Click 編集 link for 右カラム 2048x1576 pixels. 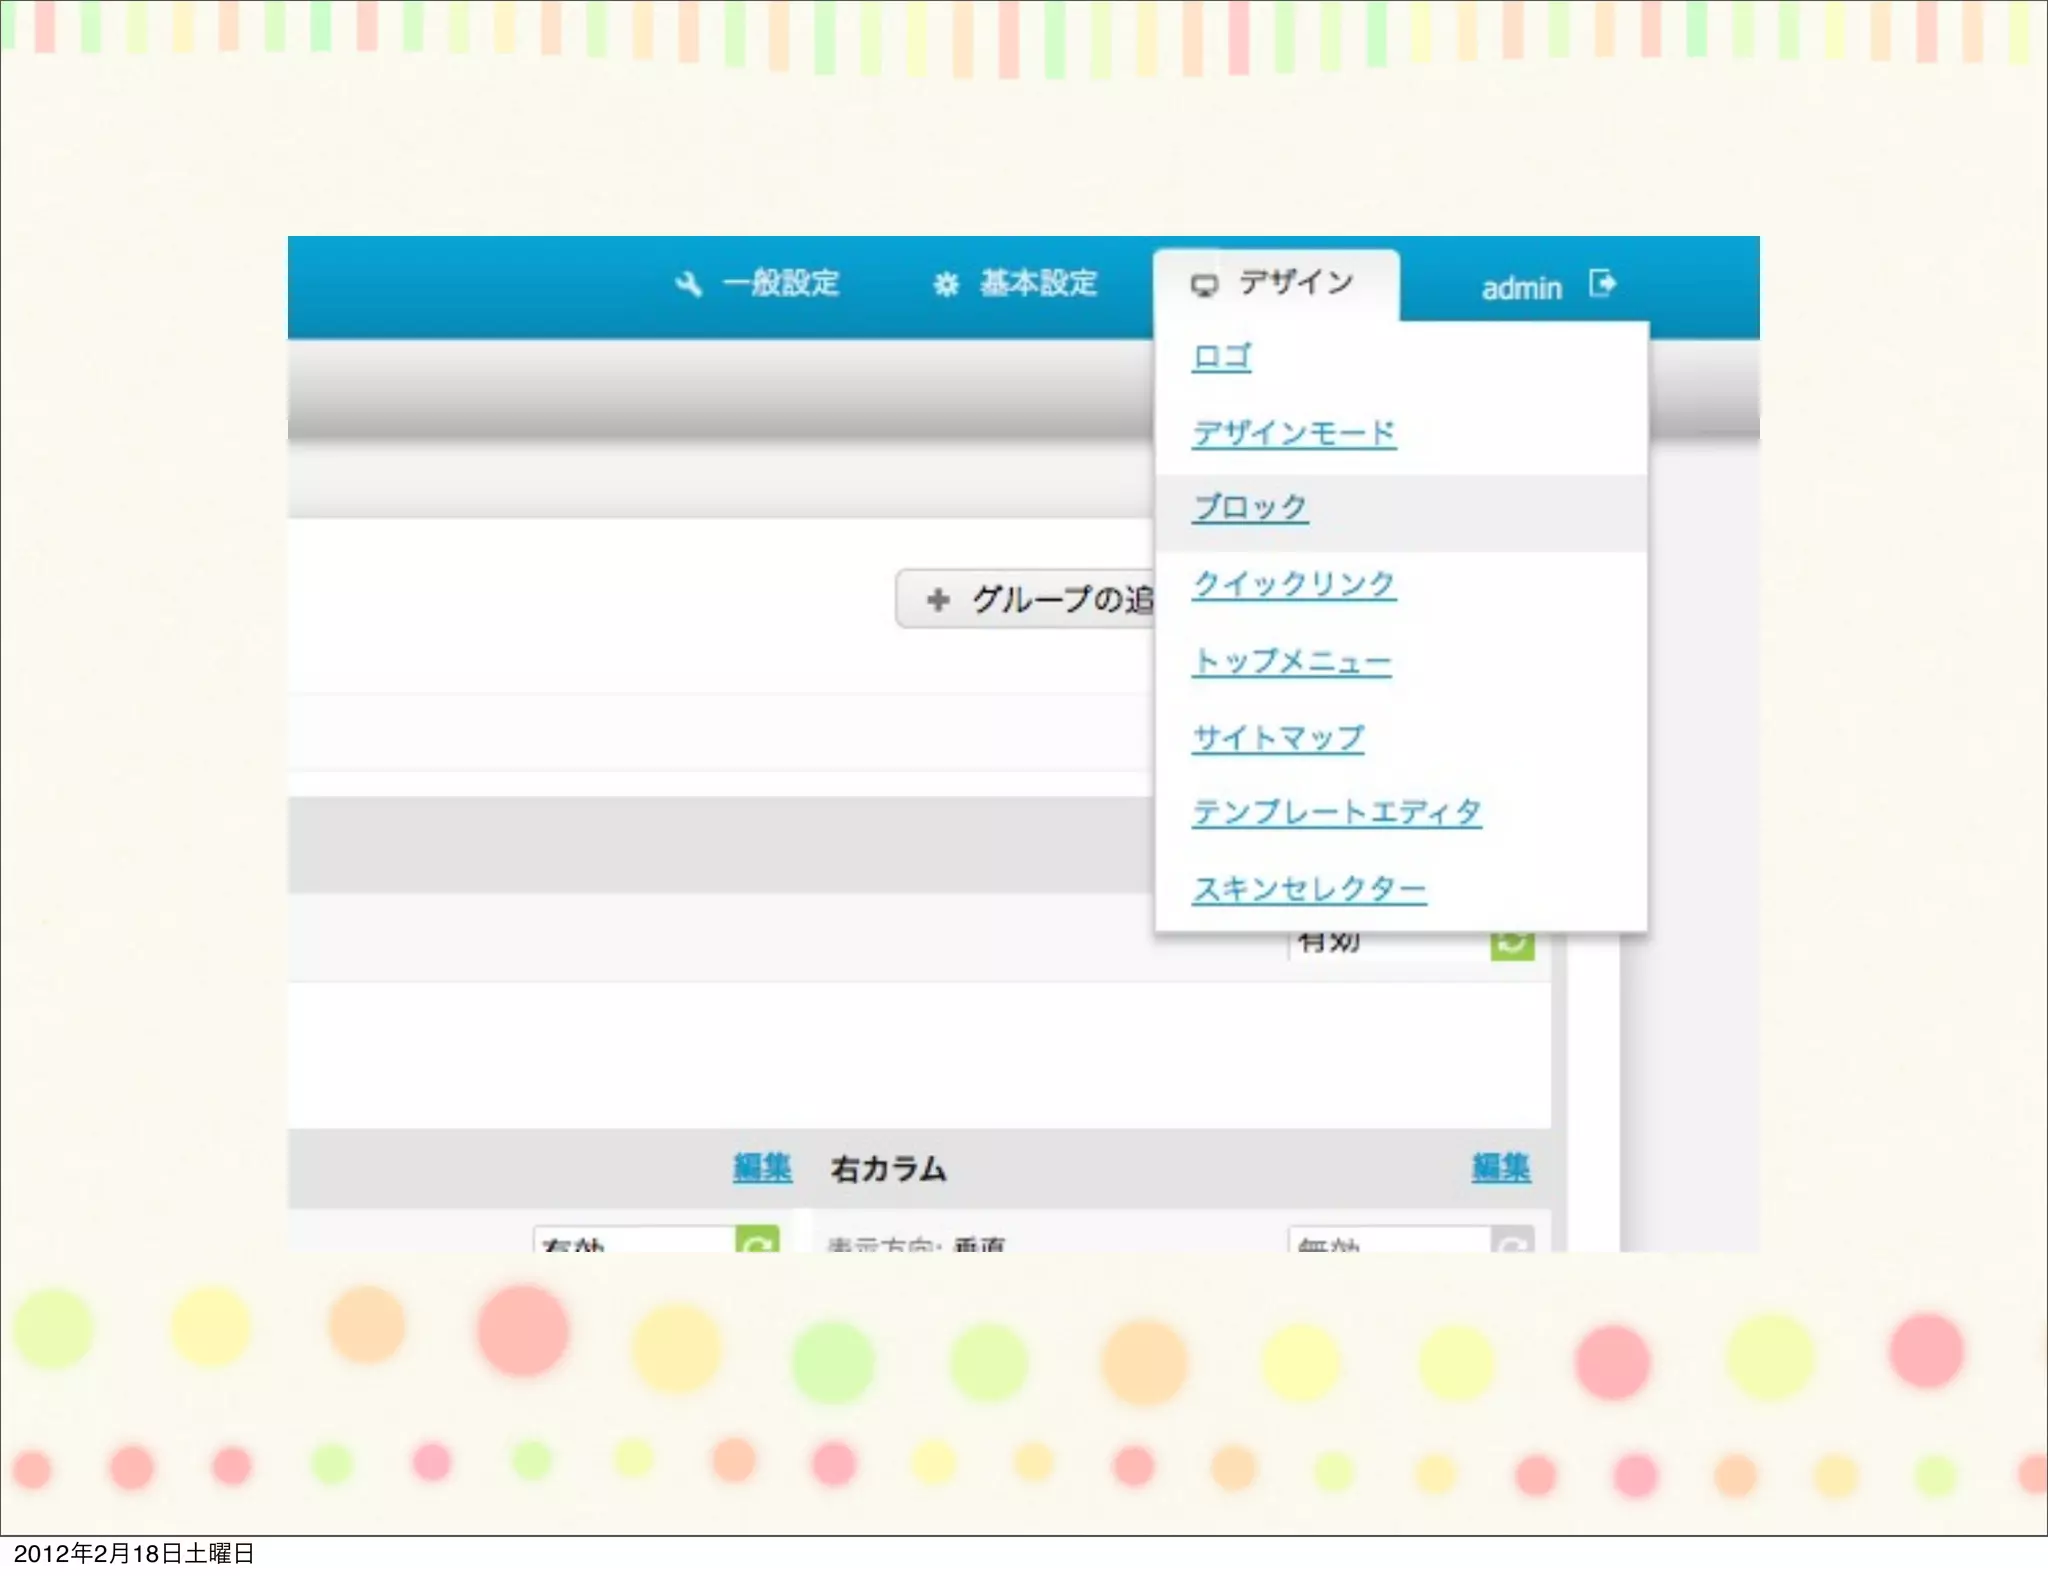(x=1501, y=1167)
